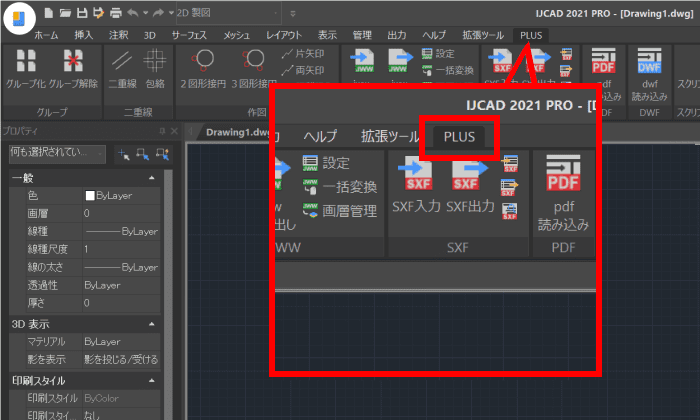Switch to the 注釈 ribbon tab
This screenshot has width=700, height=420.
tap(118, 35)
